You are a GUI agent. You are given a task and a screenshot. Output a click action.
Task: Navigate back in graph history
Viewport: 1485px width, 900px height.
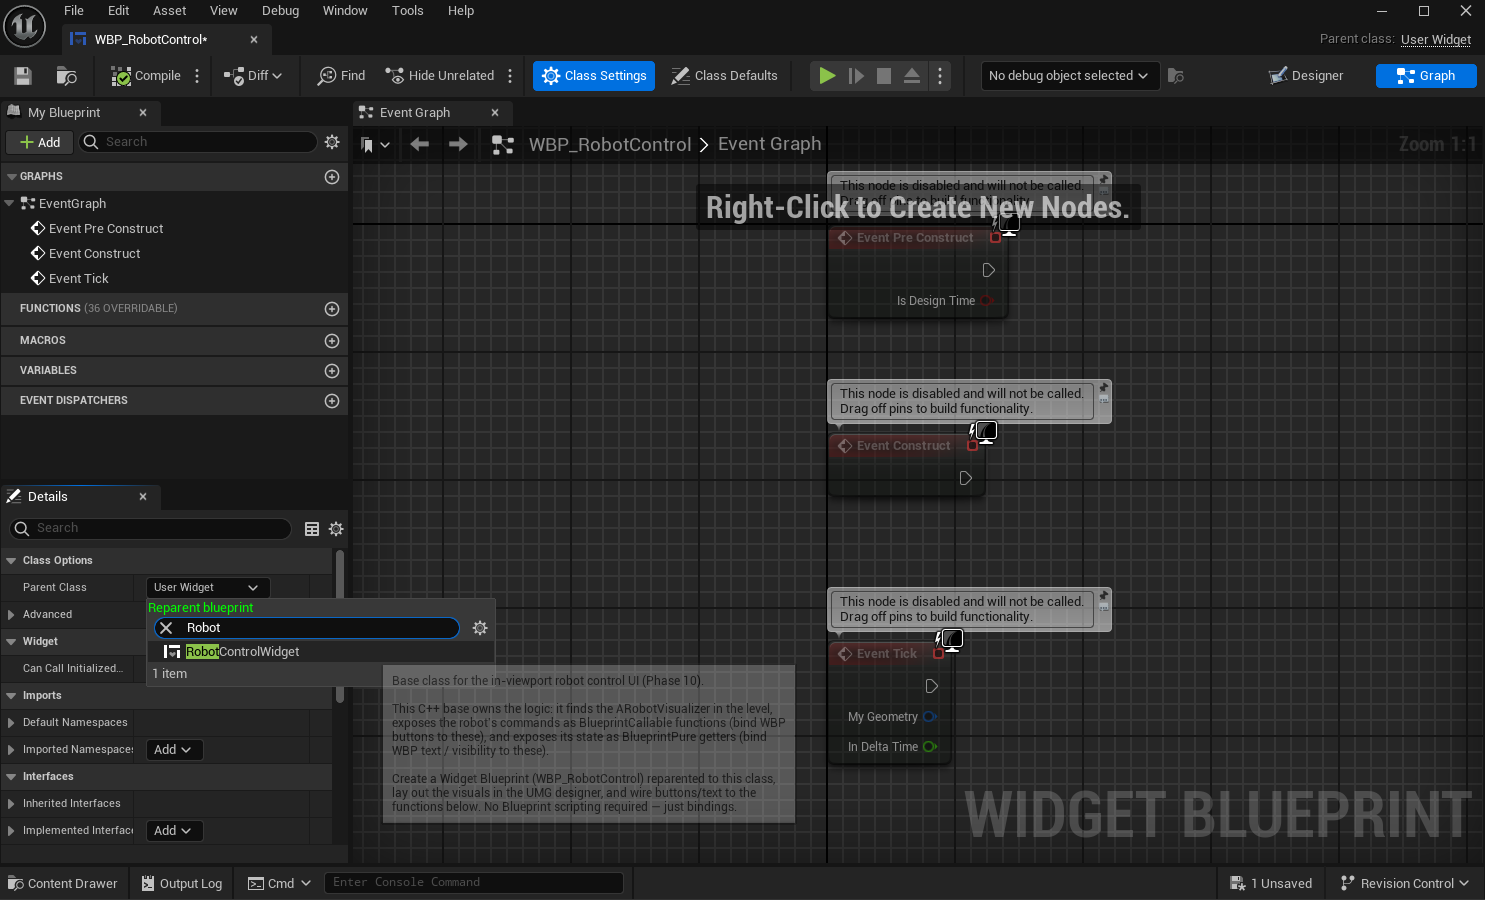coord(420,145)
